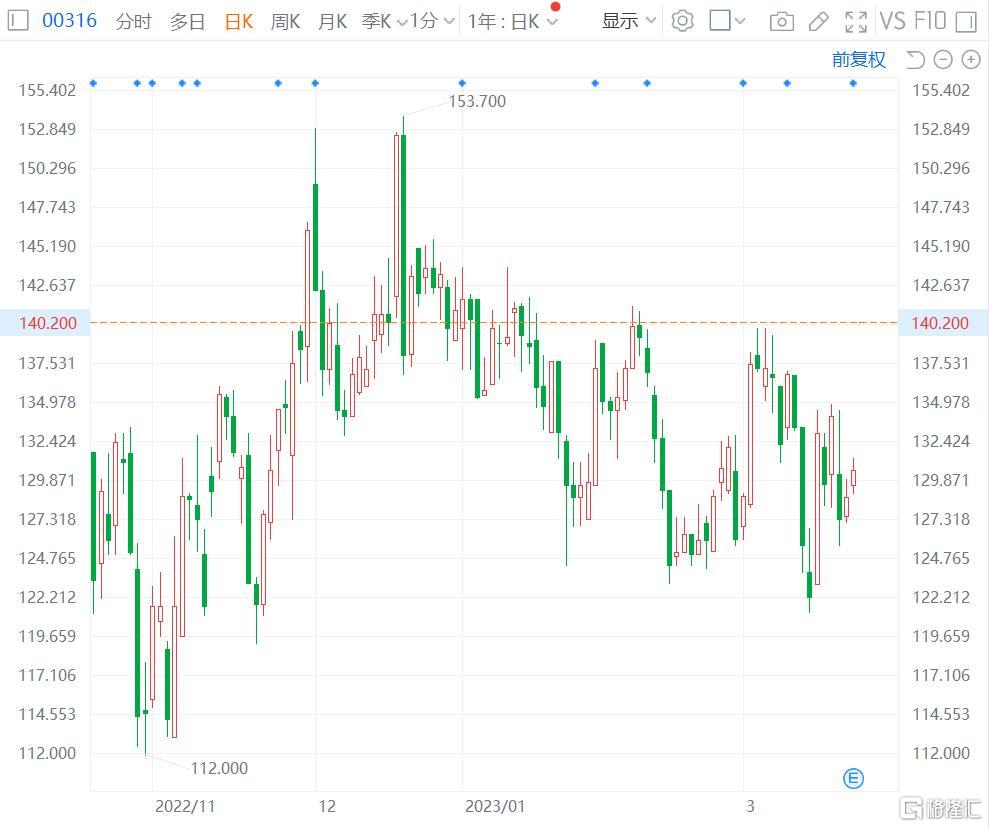The width and height of the screenshot is (989, 828).
Task: Toggle the left sidebar panel icon
Action: click(18, 21)
